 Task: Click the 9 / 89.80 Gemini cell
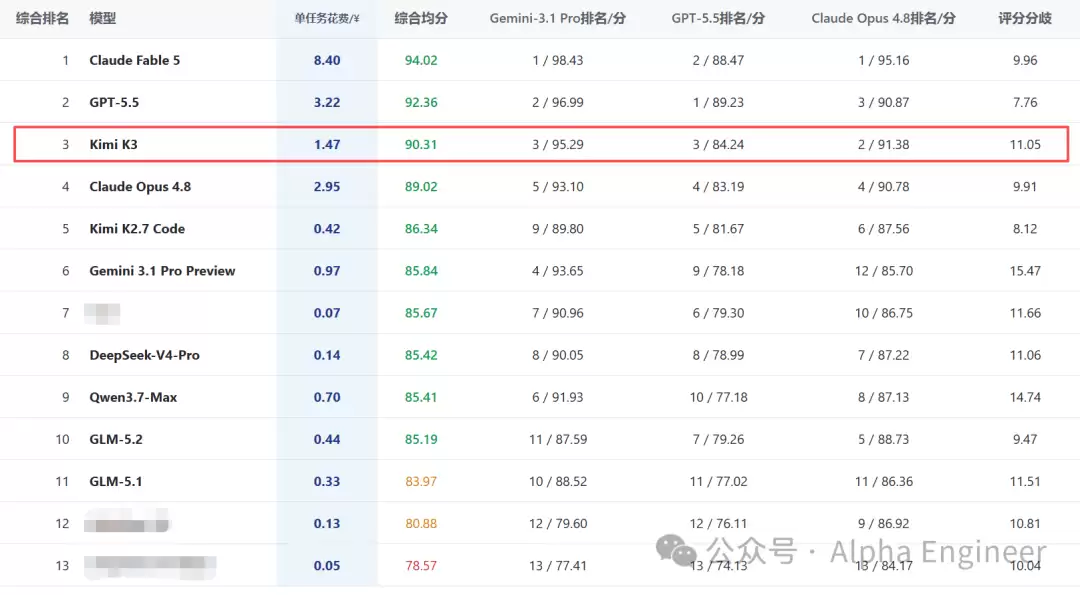(x=557, y=229)
